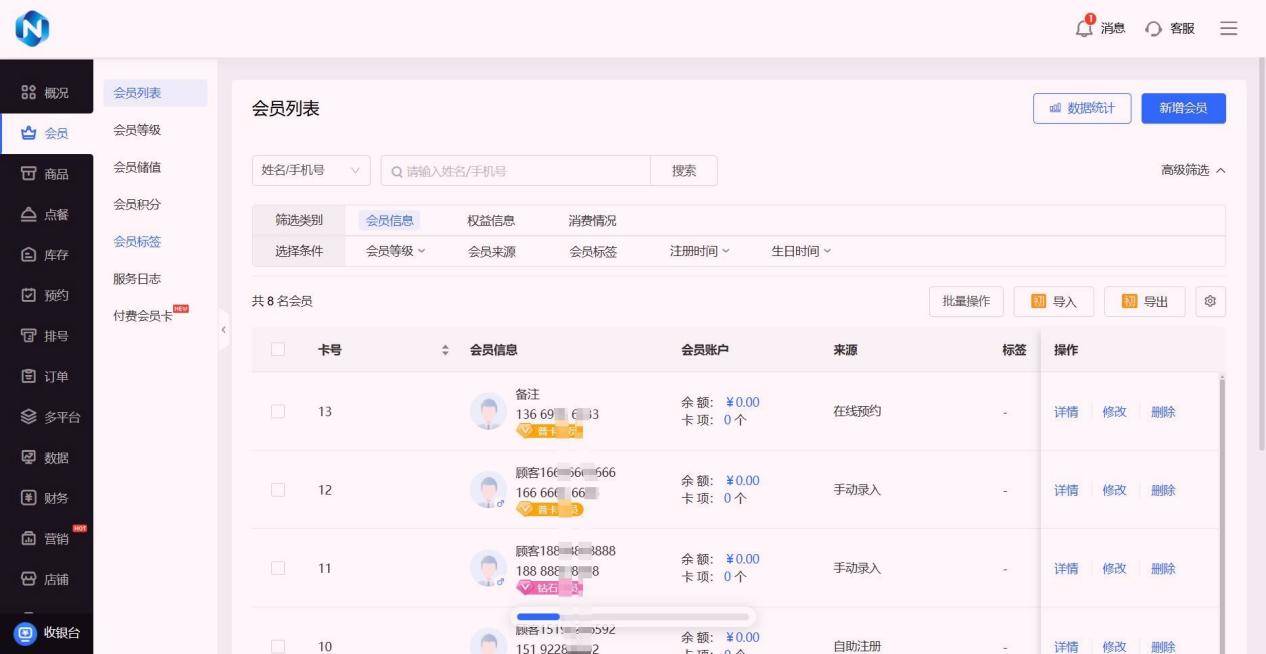Collapse the 高级筛选 advanced filter
1266x654 pixels.
click(1192, 171)
